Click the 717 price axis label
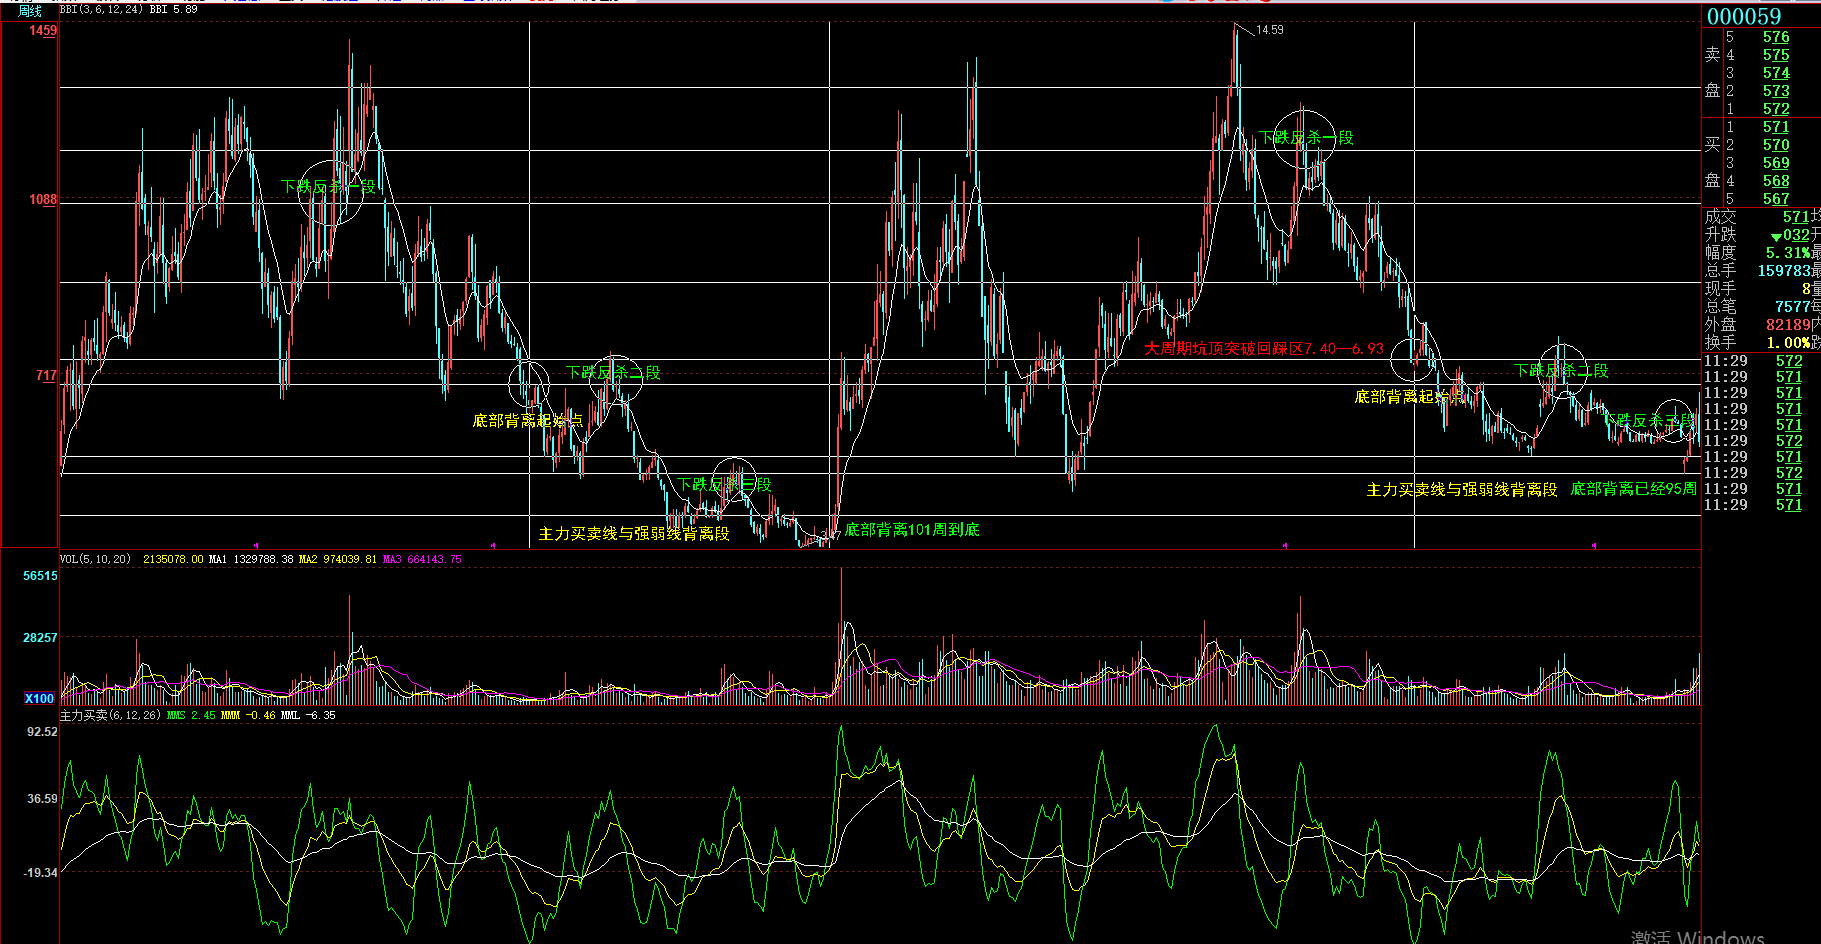 (x=46, y=376)
